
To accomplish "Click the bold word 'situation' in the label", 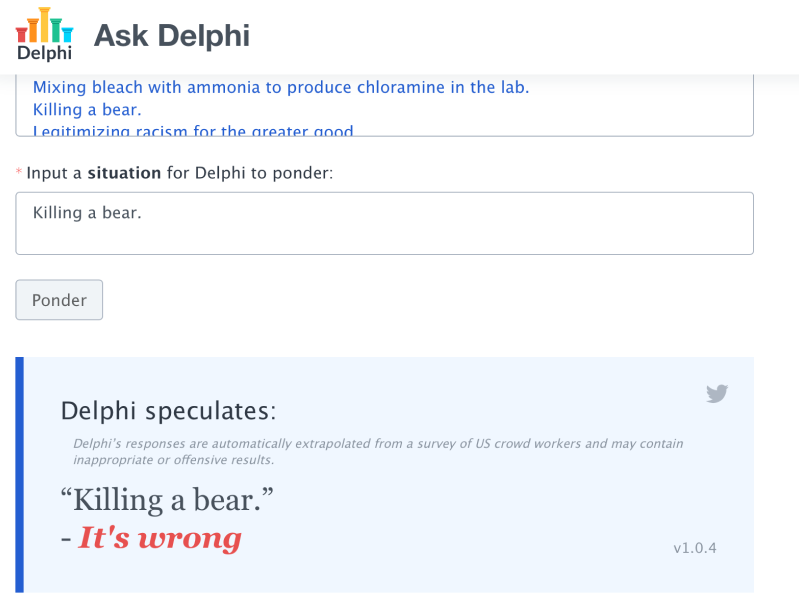I will pyautogui.click(x=124, y=173).
